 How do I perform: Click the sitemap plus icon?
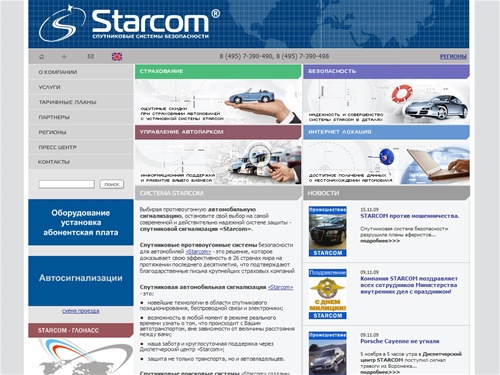click(64, 57)
